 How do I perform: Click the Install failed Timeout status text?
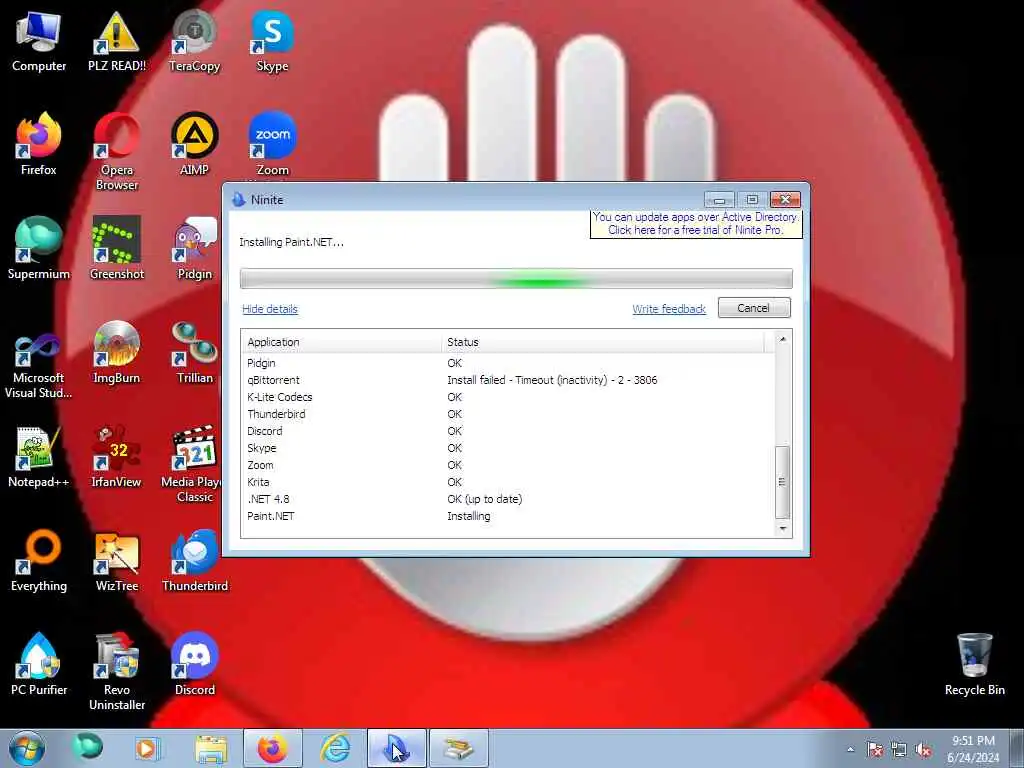click(552, 380)
